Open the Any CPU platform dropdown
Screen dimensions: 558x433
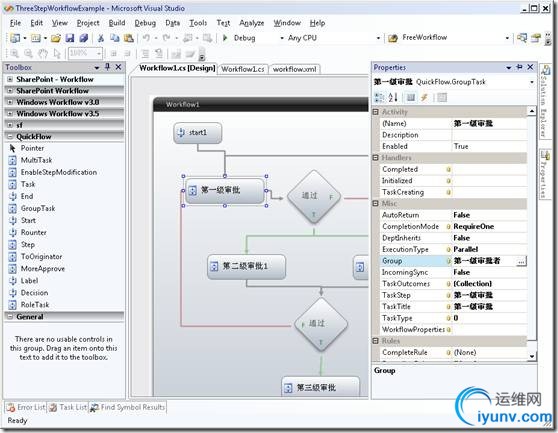click(378, 38)
